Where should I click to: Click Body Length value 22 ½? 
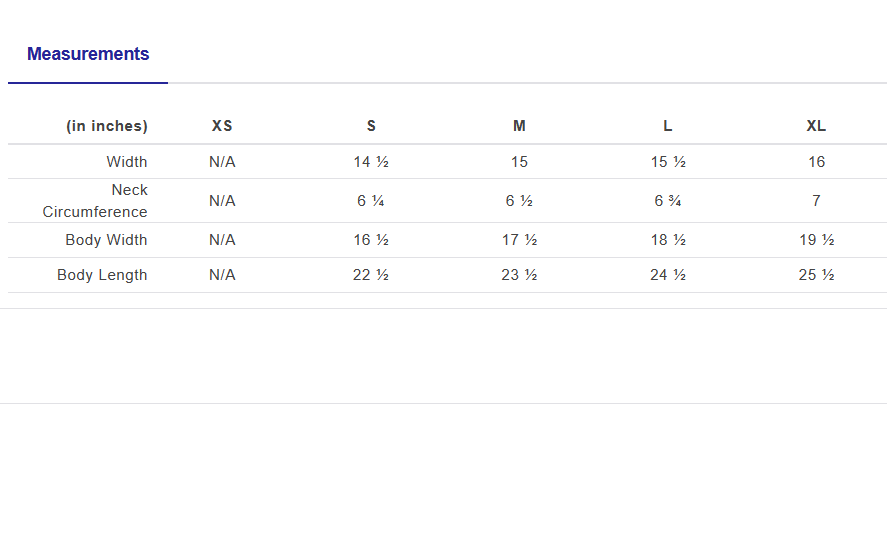tap(371, 275)
